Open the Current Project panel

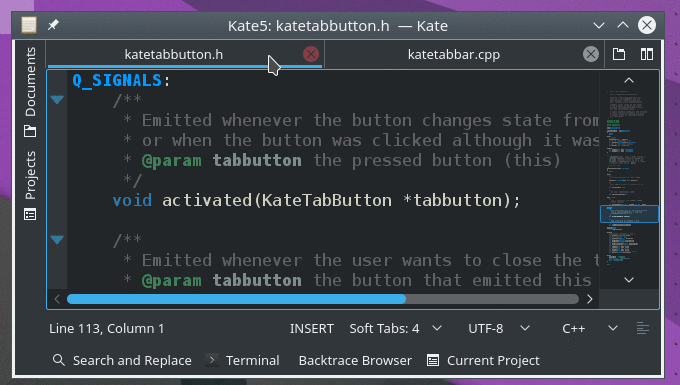click(x=483, y=360)
